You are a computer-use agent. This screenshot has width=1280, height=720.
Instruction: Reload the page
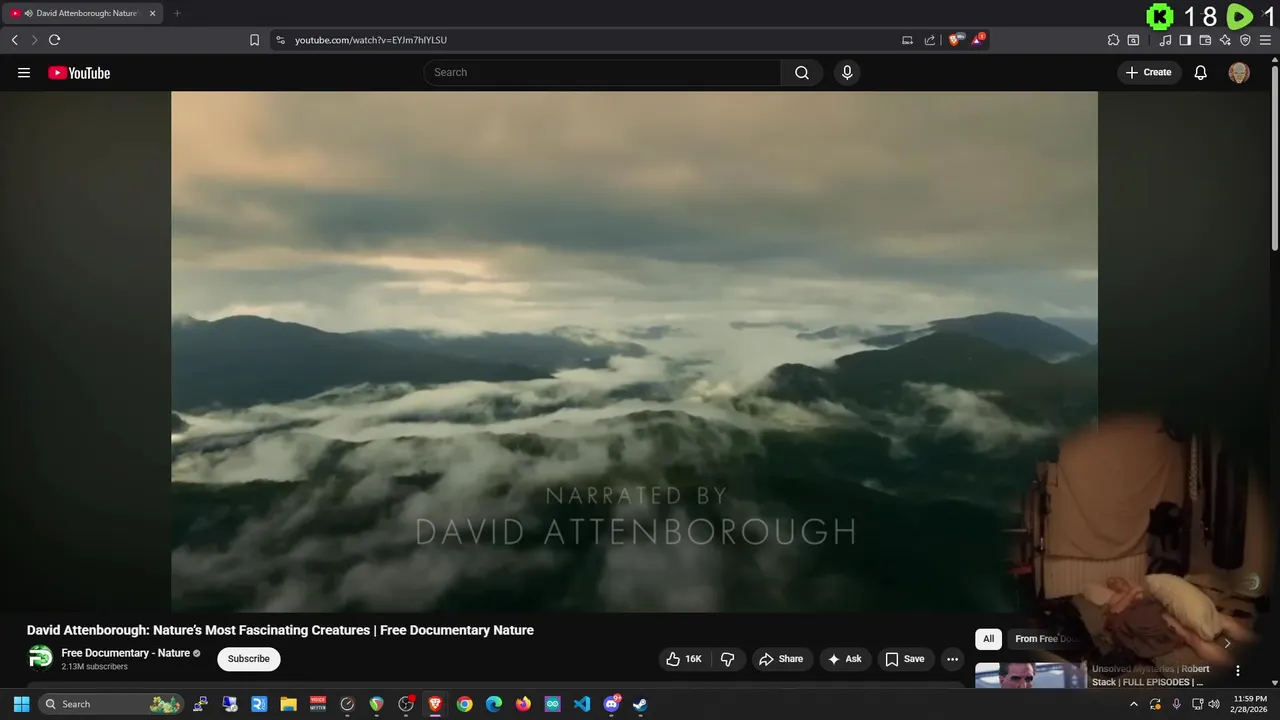(x=54, y=40)
